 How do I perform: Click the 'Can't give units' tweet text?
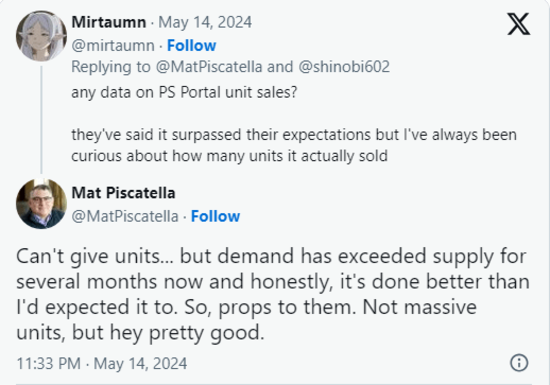coord(273,294)
